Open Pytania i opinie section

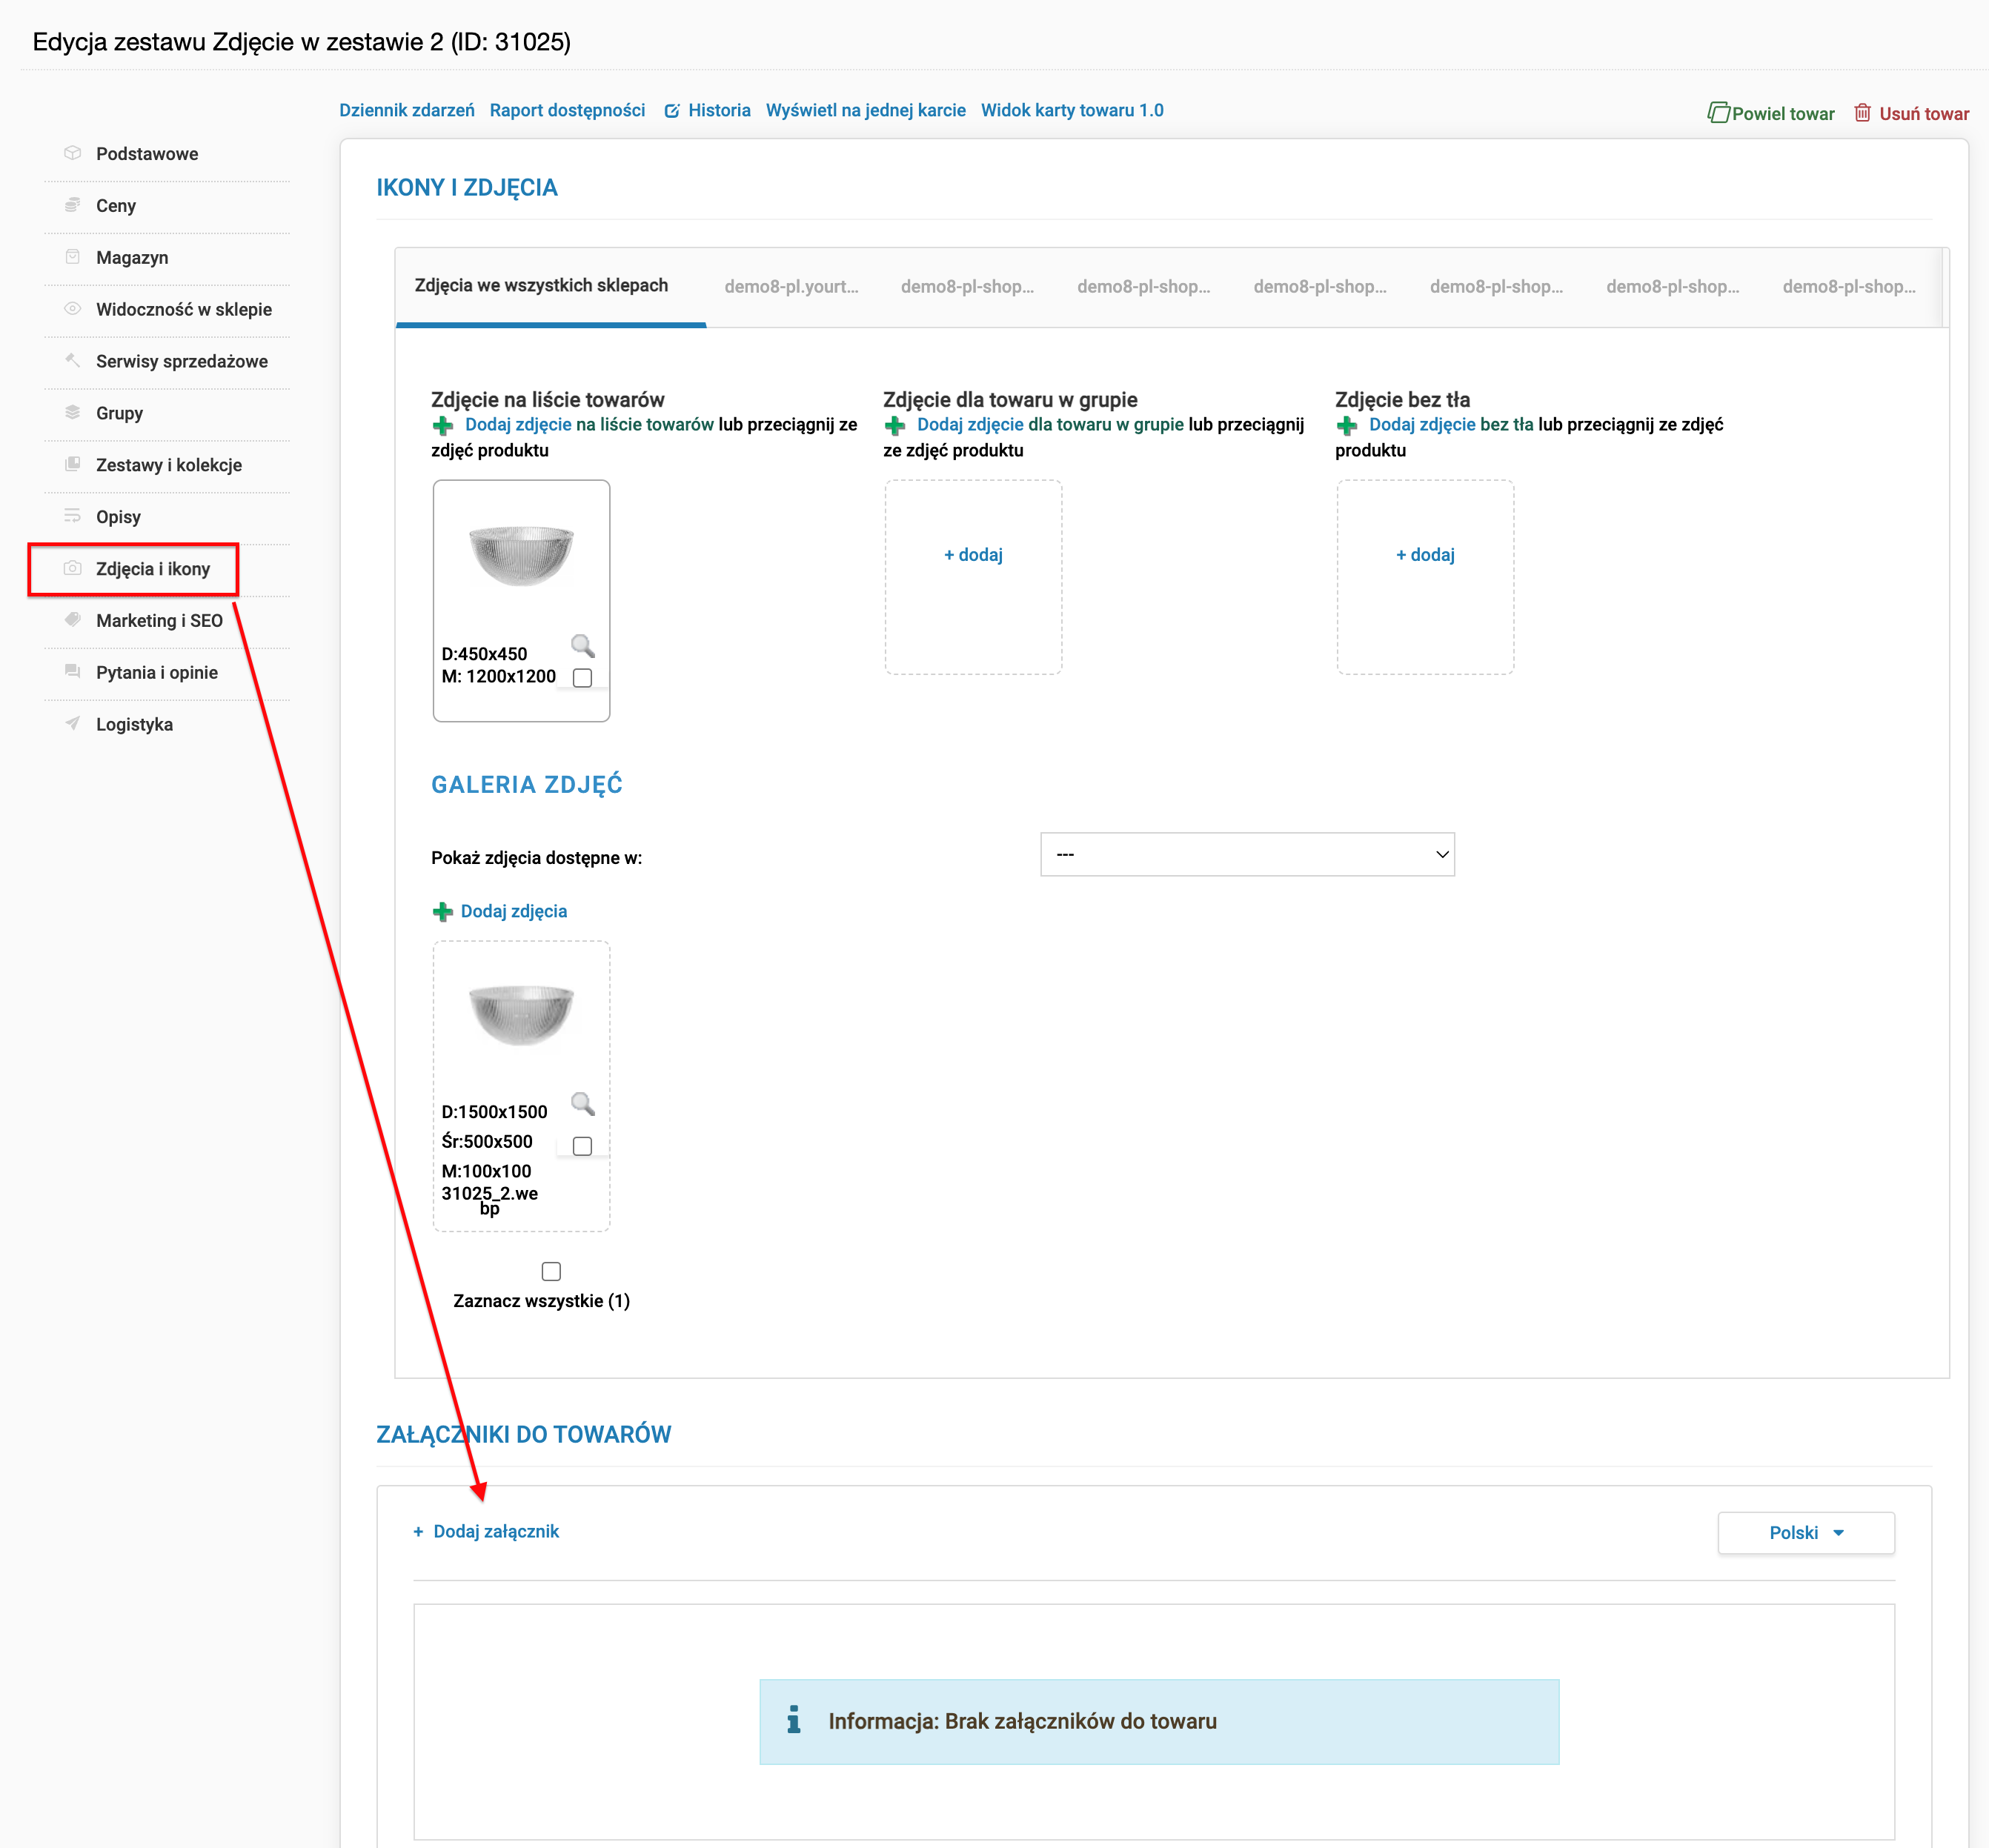click(157, 673)
